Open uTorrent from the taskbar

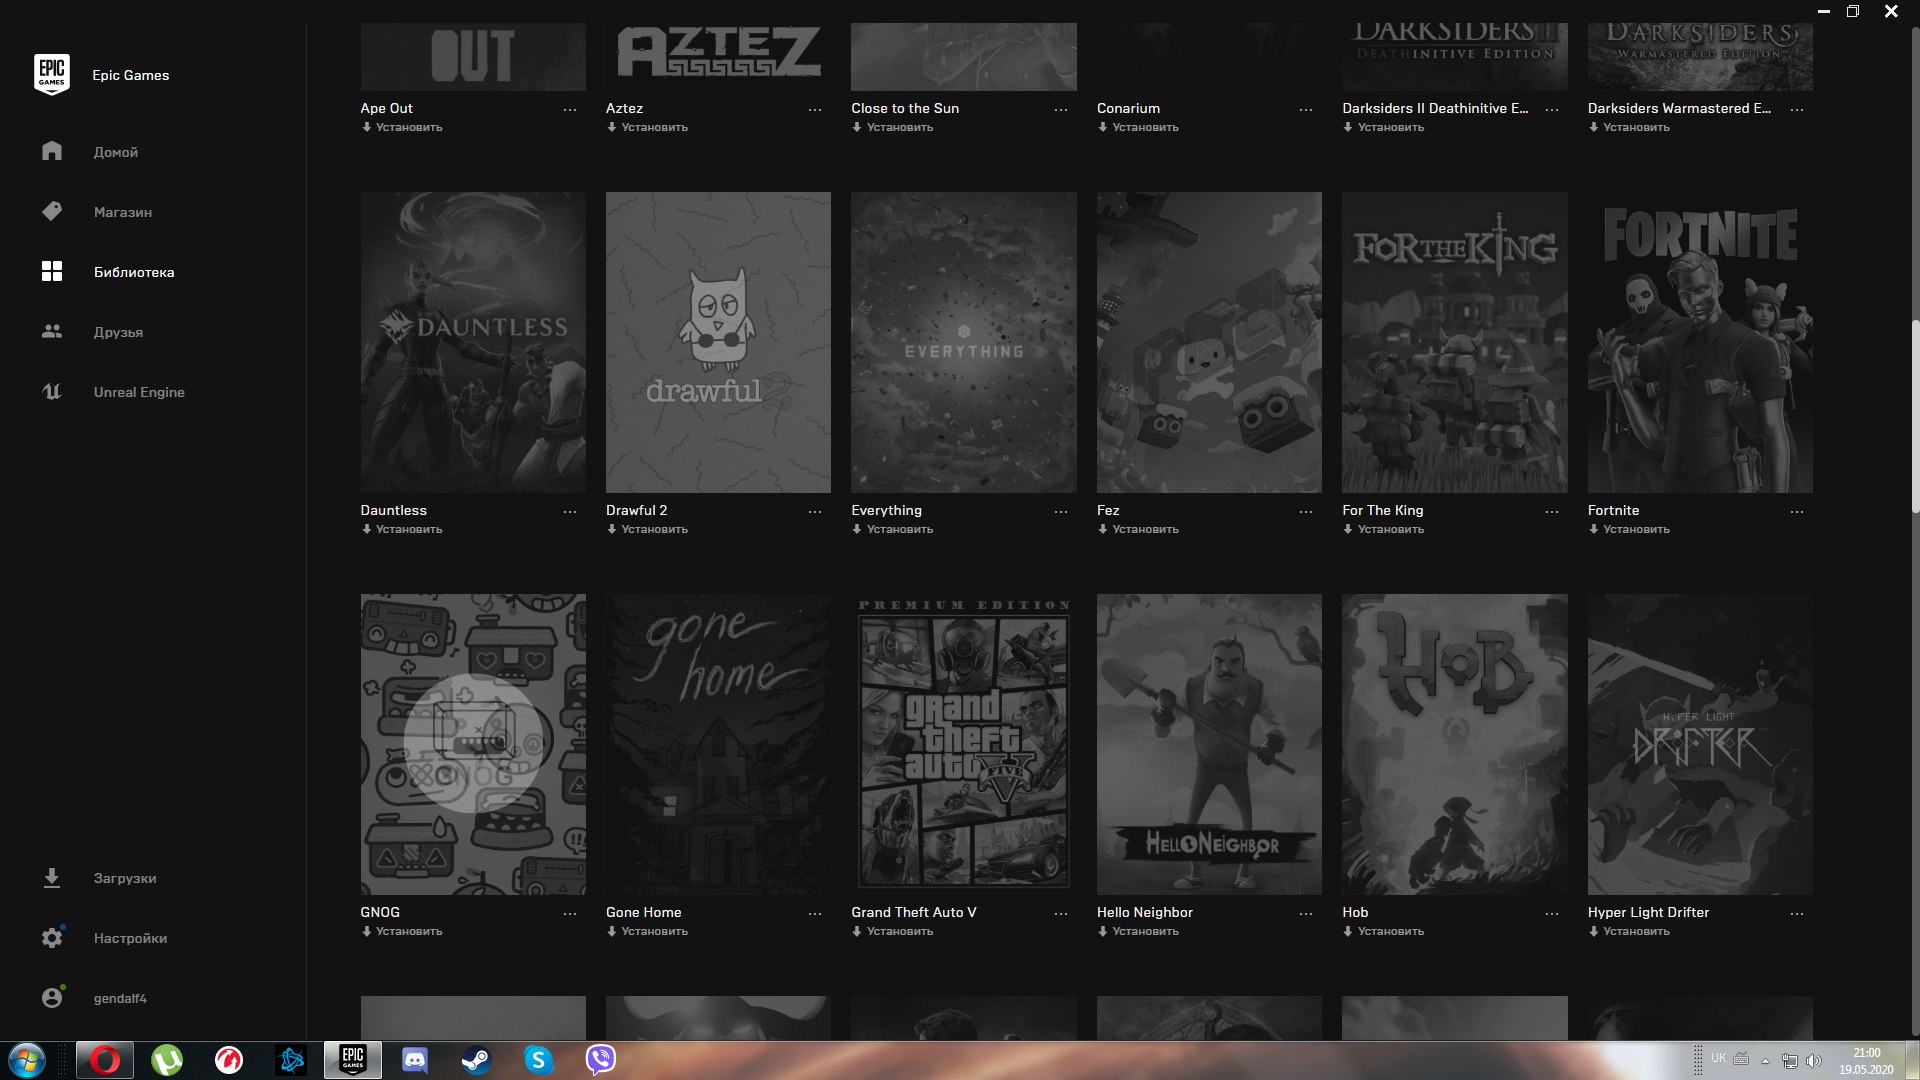click(167, 1060)
